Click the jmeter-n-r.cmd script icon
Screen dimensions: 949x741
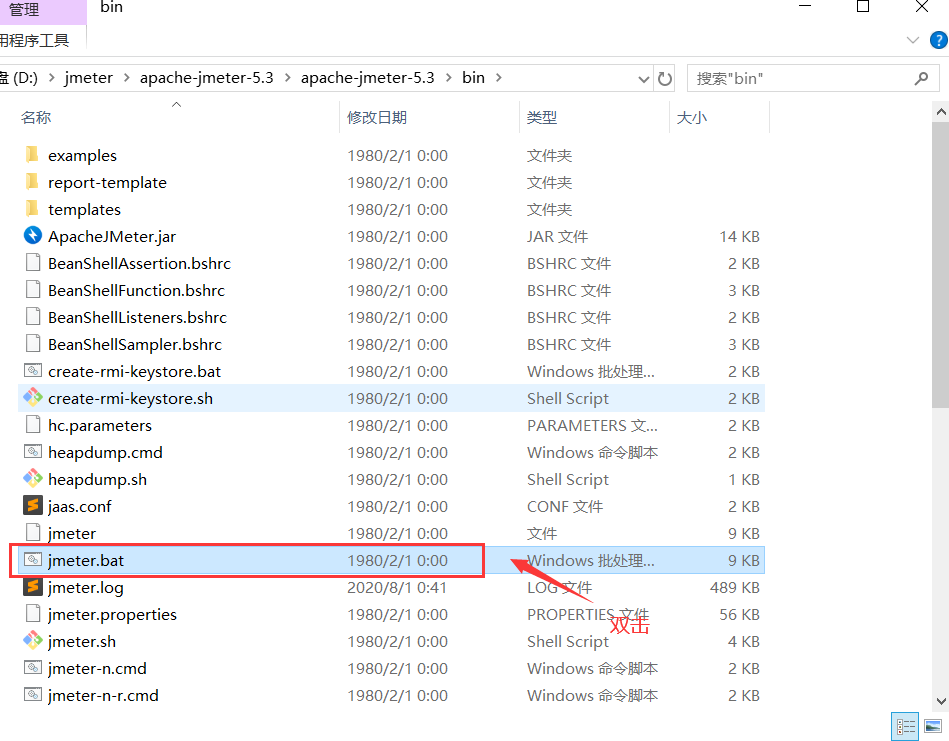point(33,695)
